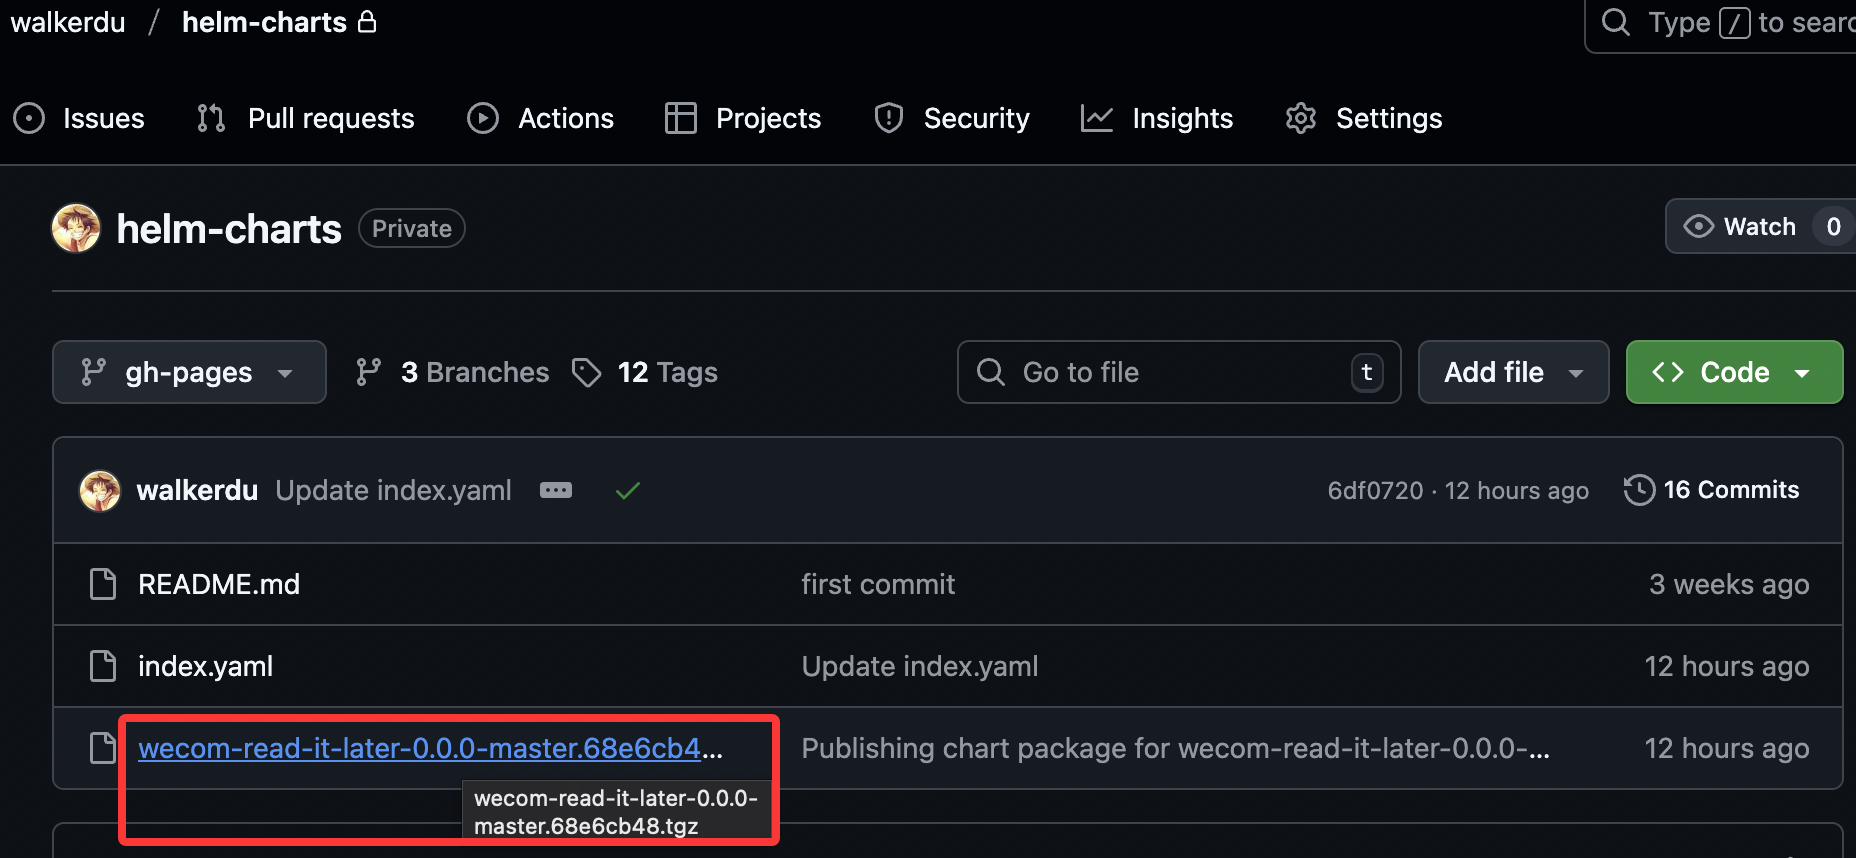This screenshot has width=1856, height=858.
Task: Click the green checkmark commit status icon
Action: tap(628, 491)
